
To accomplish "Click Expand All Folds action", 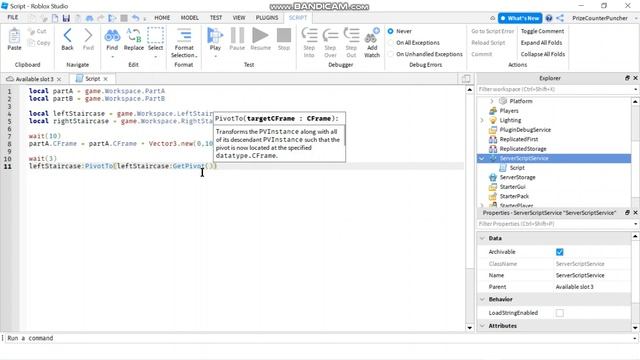I will coord(541,42).
